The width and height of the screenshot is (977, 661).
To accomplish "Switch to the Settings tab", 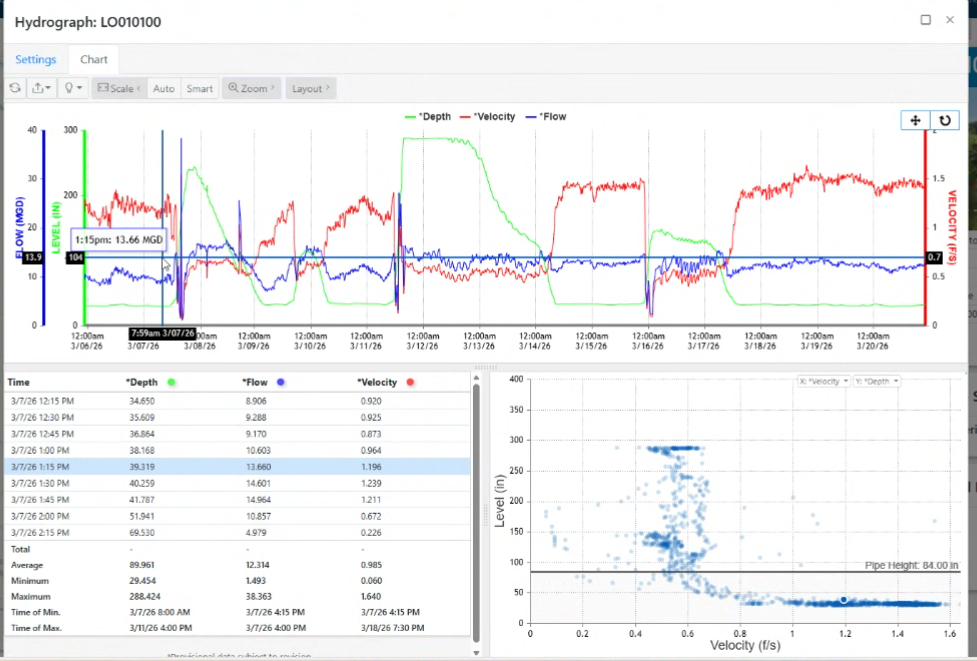I will 35,60.
